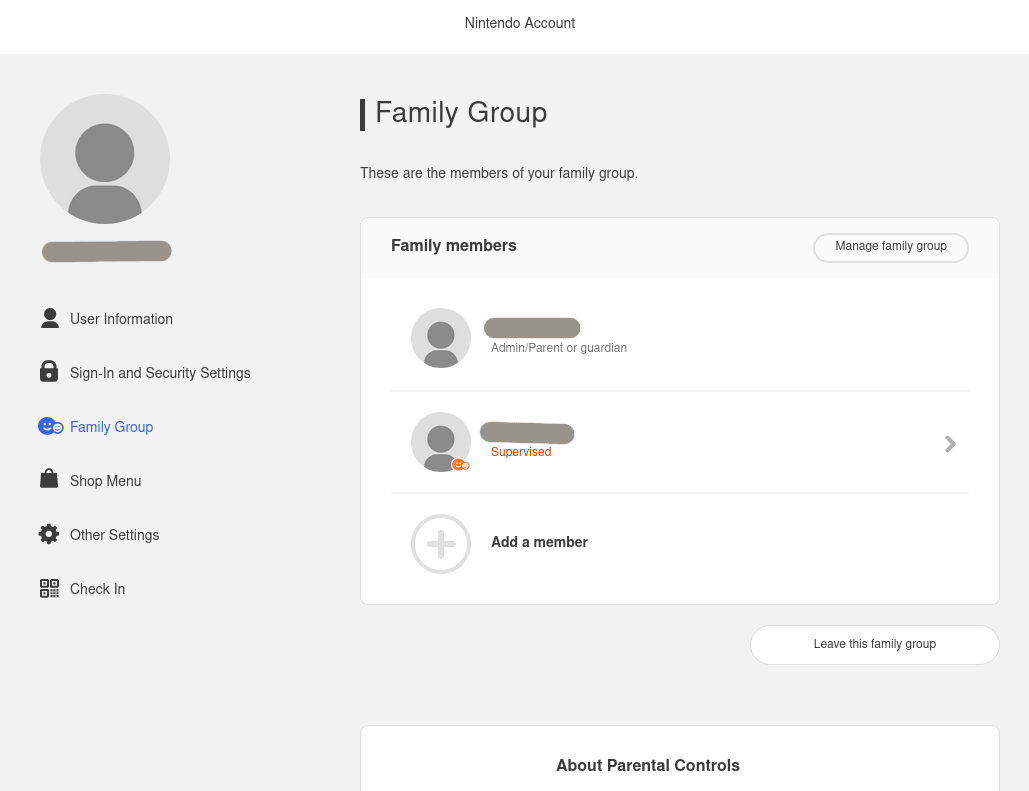Screen dimensions: 1029x791
Task: Click the Sign-In and Security lock icon
Action: (49, 372)
